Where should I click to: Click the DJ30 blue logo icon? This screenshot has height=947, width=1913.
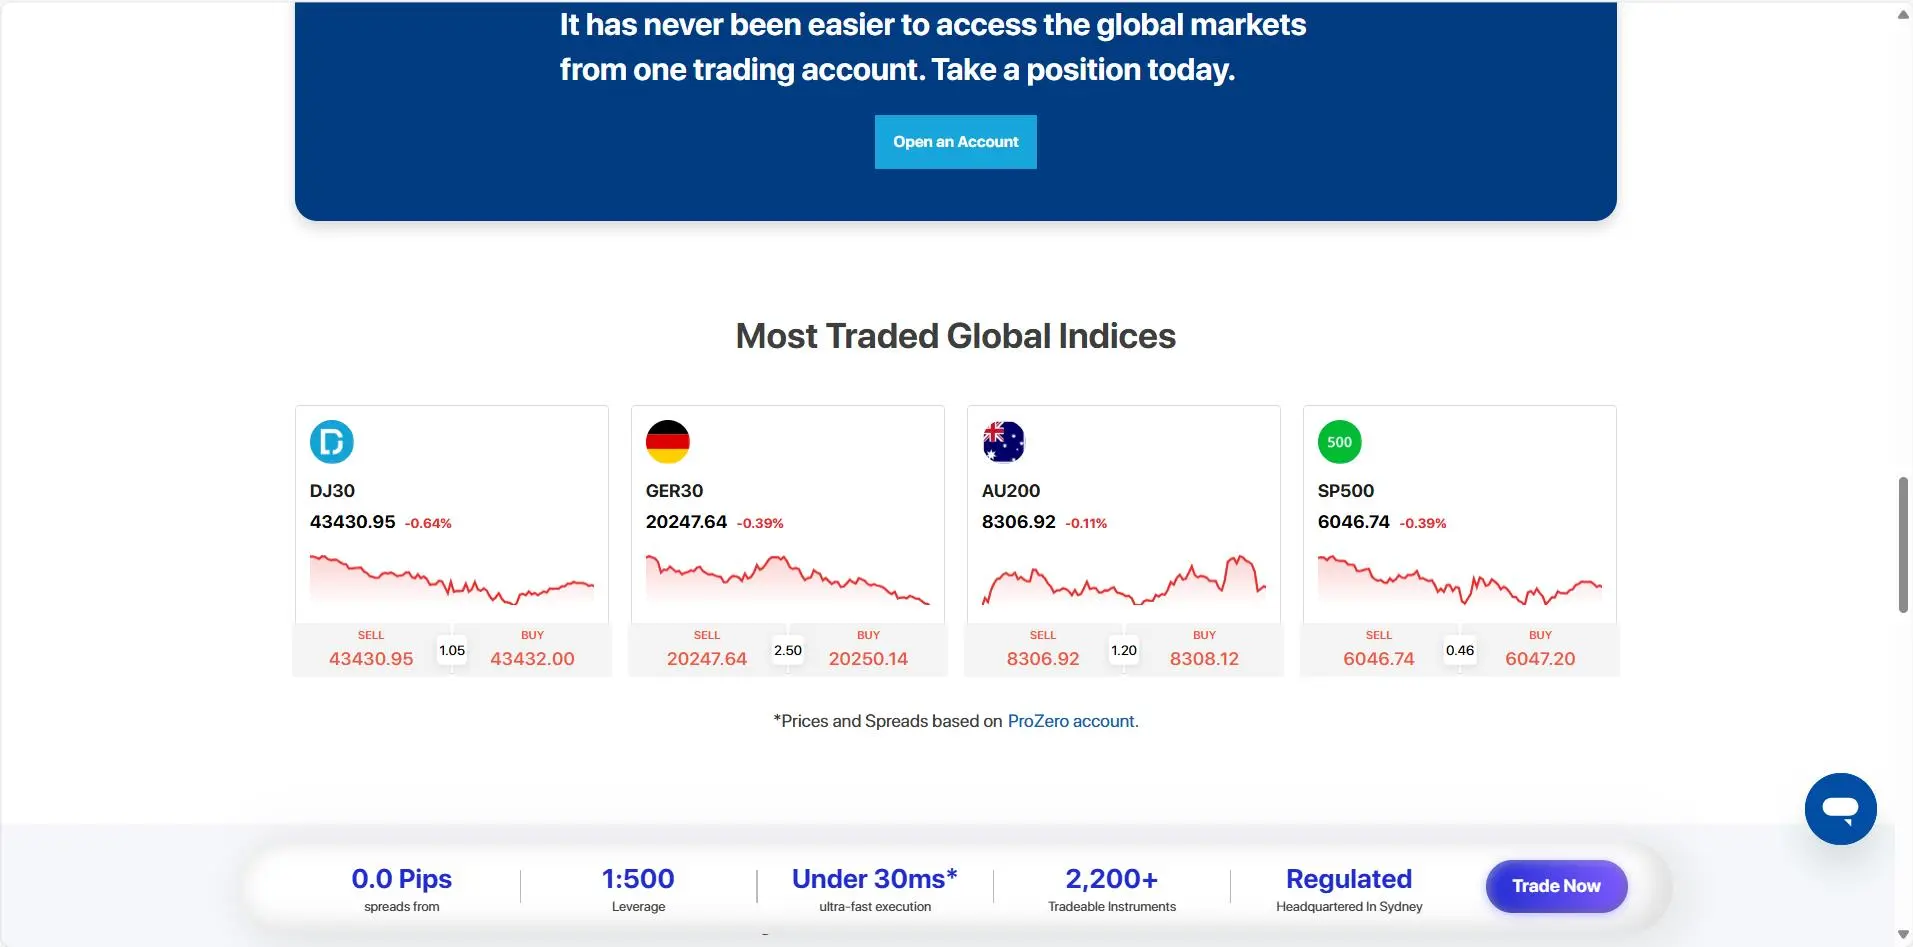(x=332, y=442)
